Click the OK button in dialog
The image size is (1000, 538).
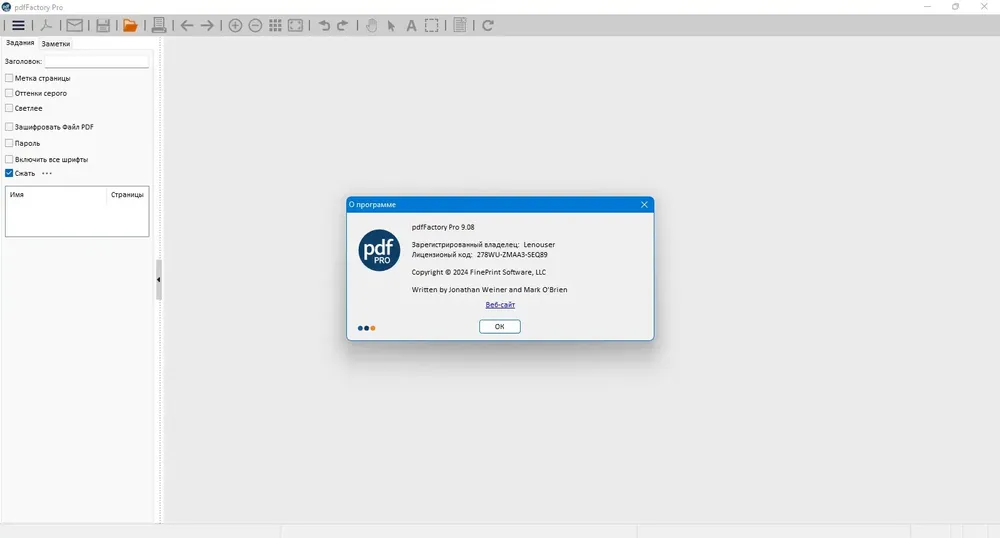click(499, 326)
